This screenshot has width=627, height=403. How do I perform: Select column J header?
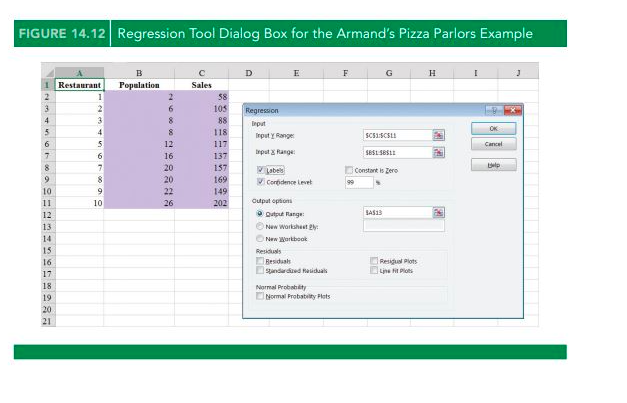click(x=518, y=73)
